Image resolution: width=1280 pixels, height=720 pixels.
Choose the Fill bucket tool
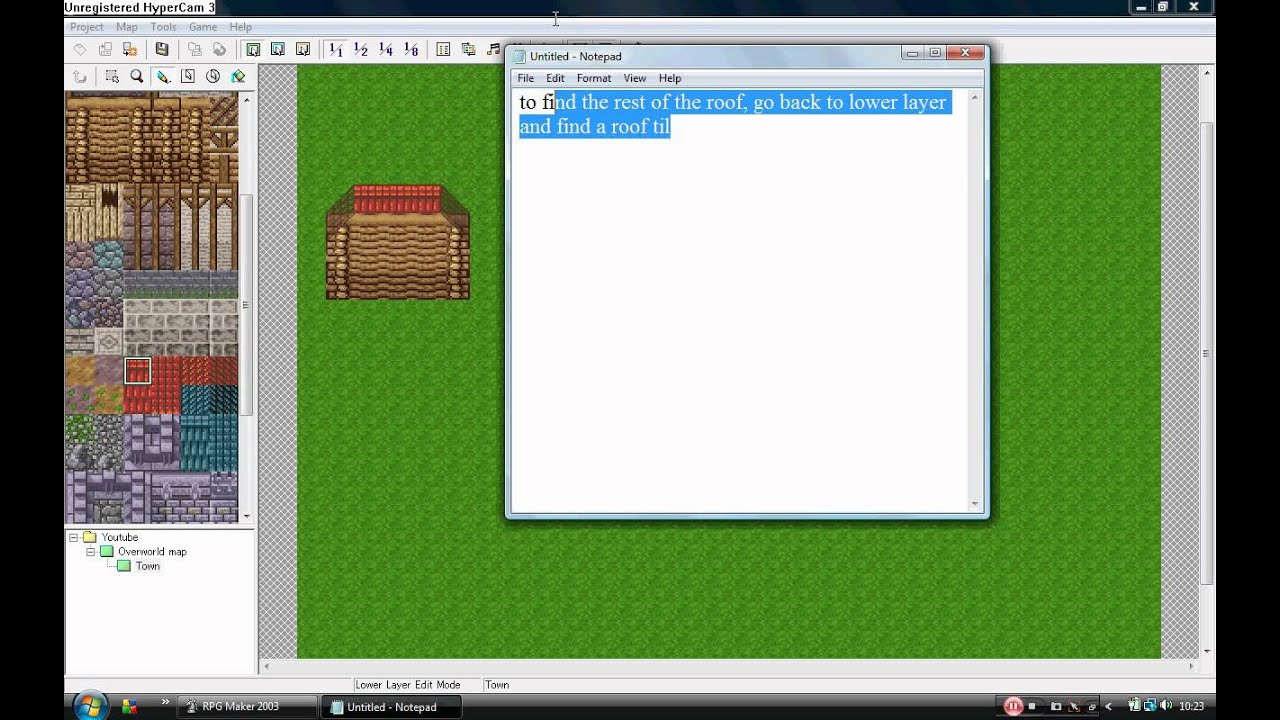pyautogui.click(x=238, y=76)
